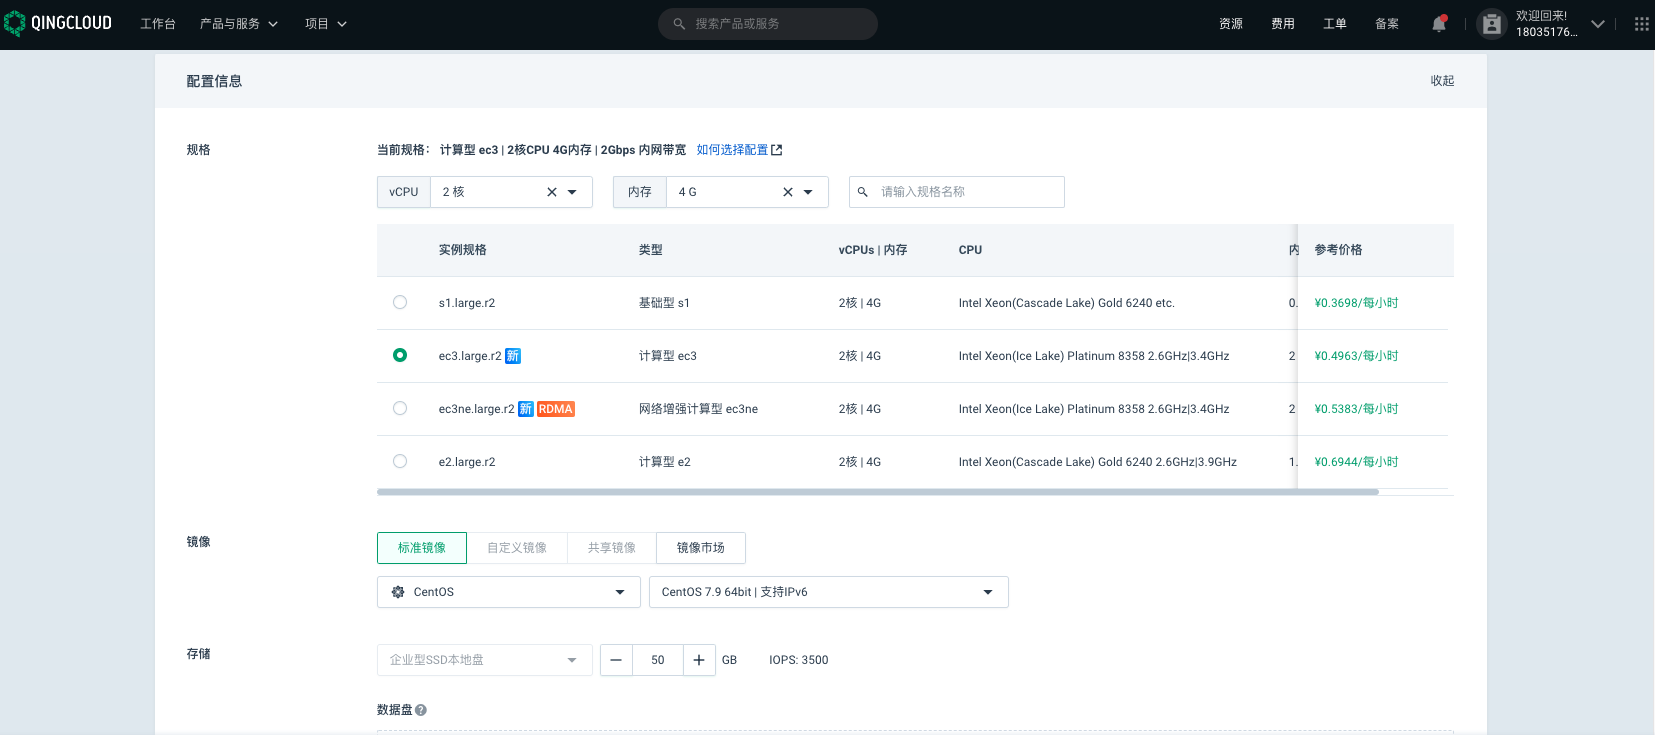The width and height of the screenshot is (1655, 739).
Task: Open the CentOS image OS dropdown
Action: point(508,592)
